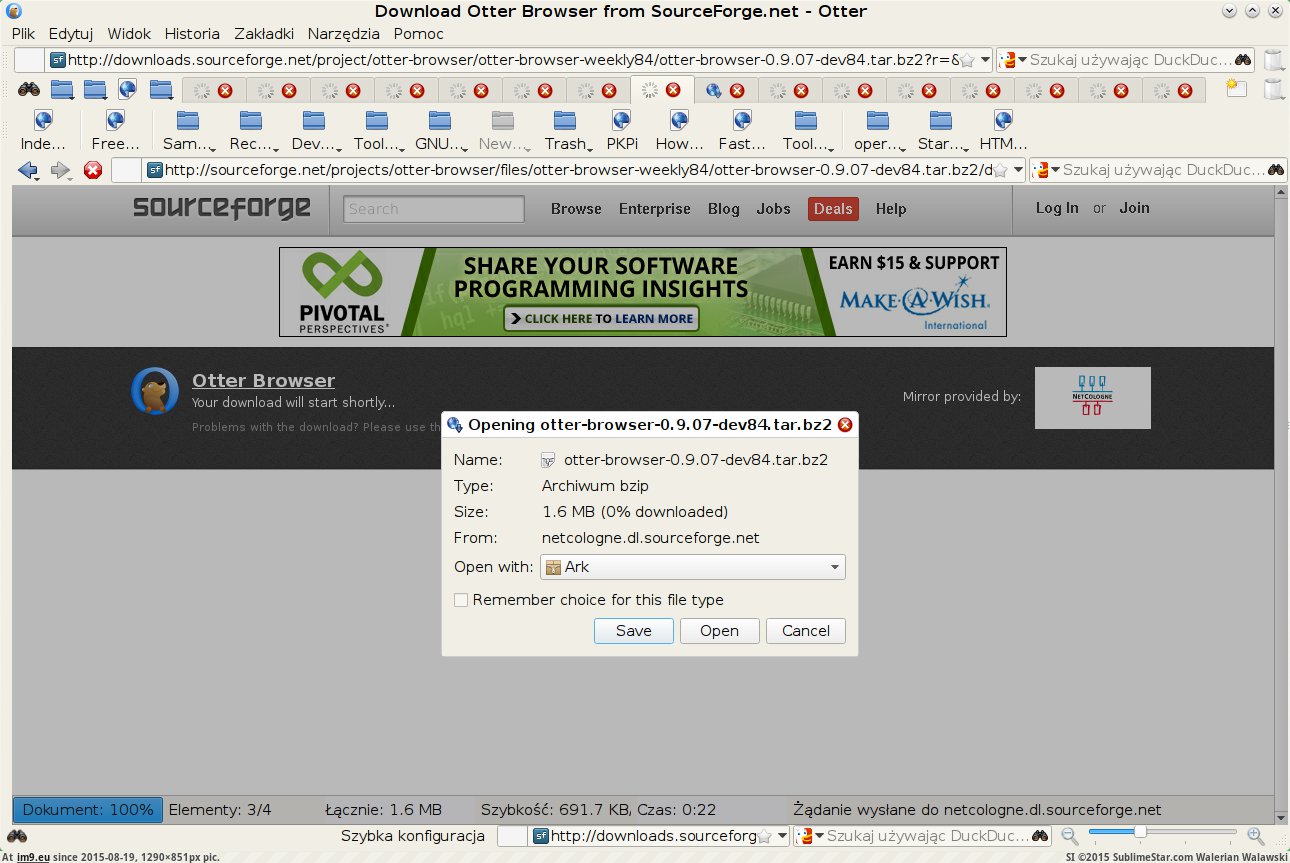Click the grey forward arrow button
This screenshot has height=863, width=1290.
(60, 170)
